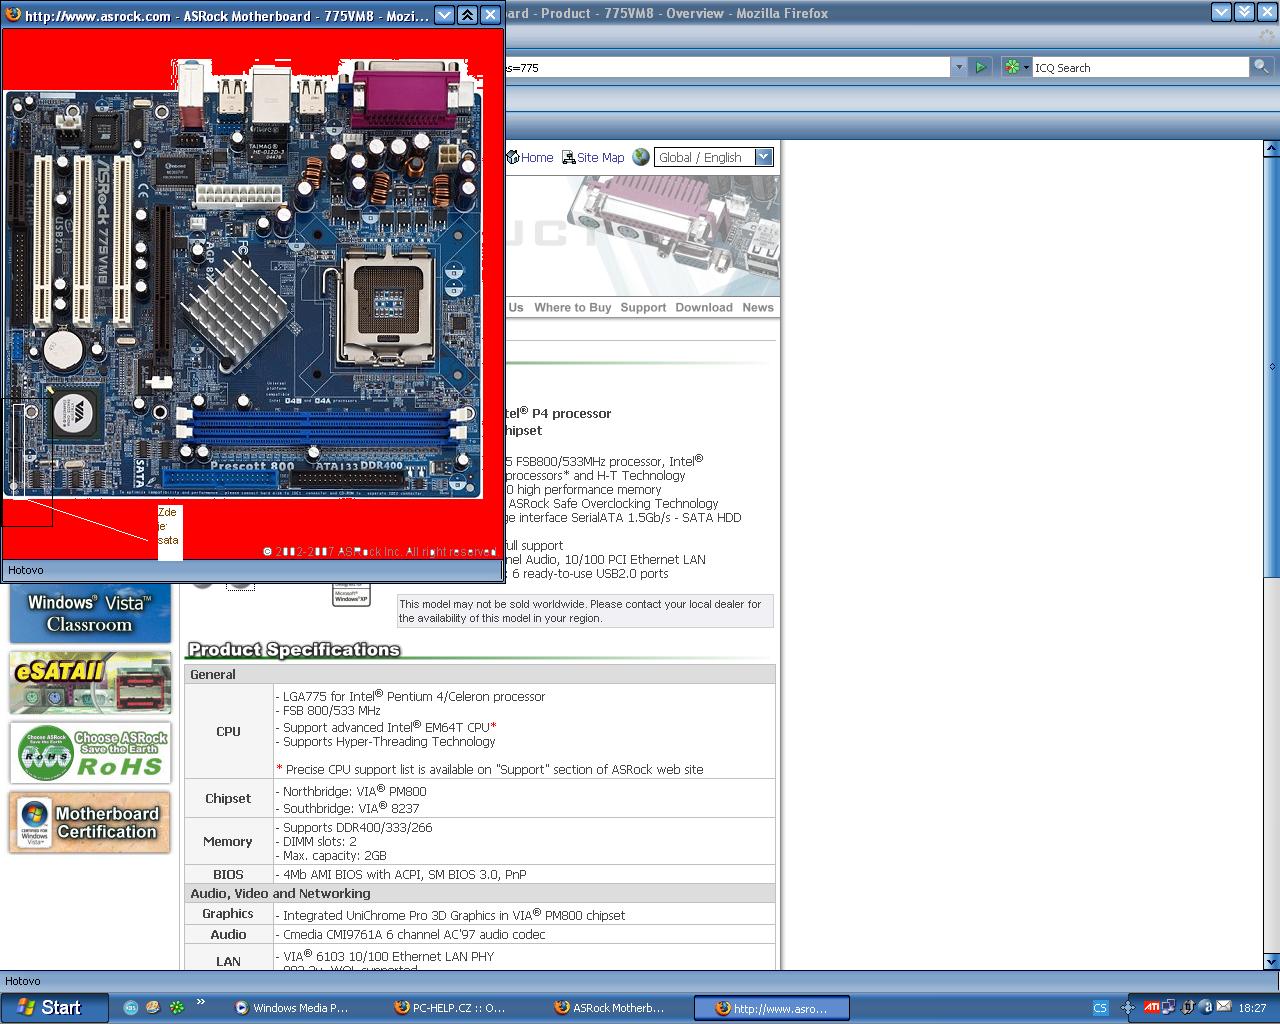
Task: Open the Motherboard Certification banner
Action: tap(90, 823)
